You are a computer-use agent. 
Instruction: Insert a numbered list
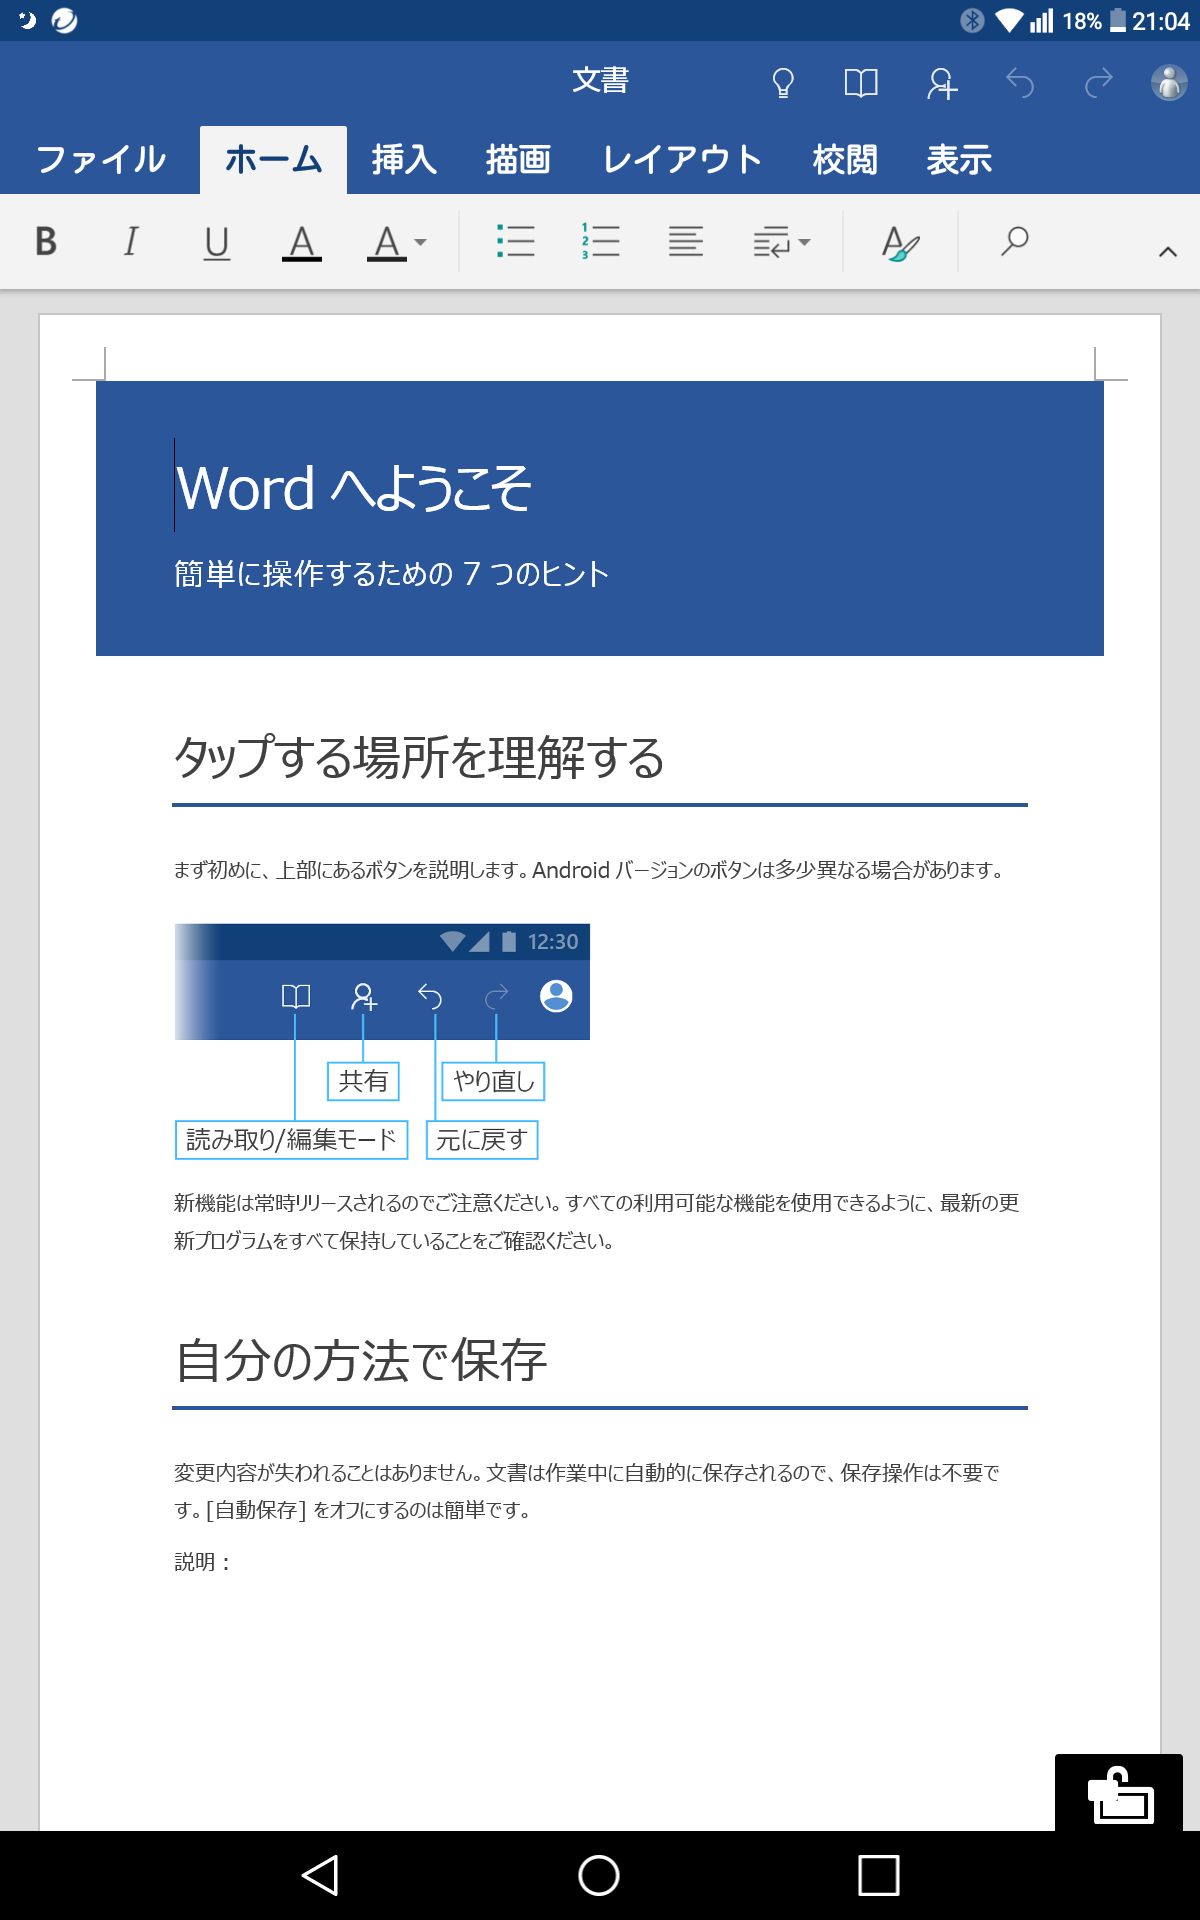tap(601, 241)
